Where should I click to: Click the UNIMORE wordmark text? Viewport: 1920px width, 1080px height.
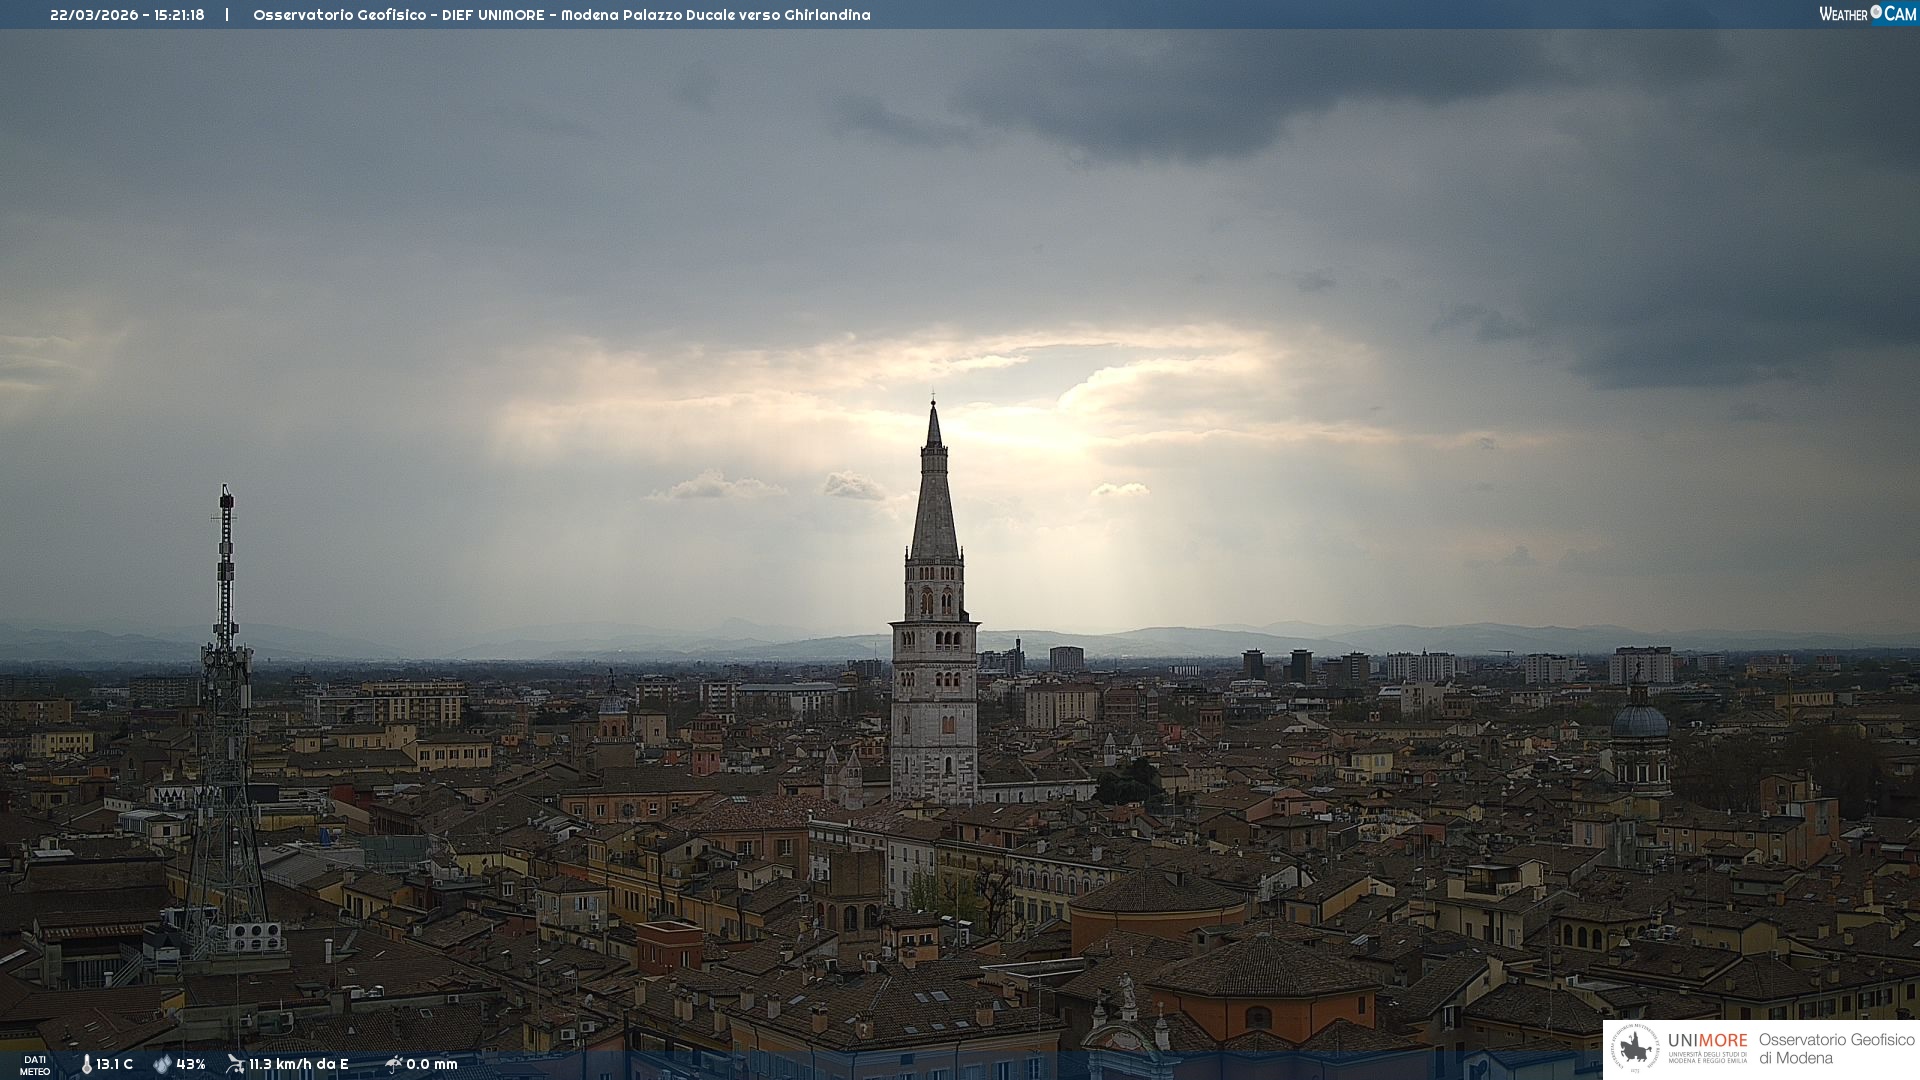click(1708, 1040)
